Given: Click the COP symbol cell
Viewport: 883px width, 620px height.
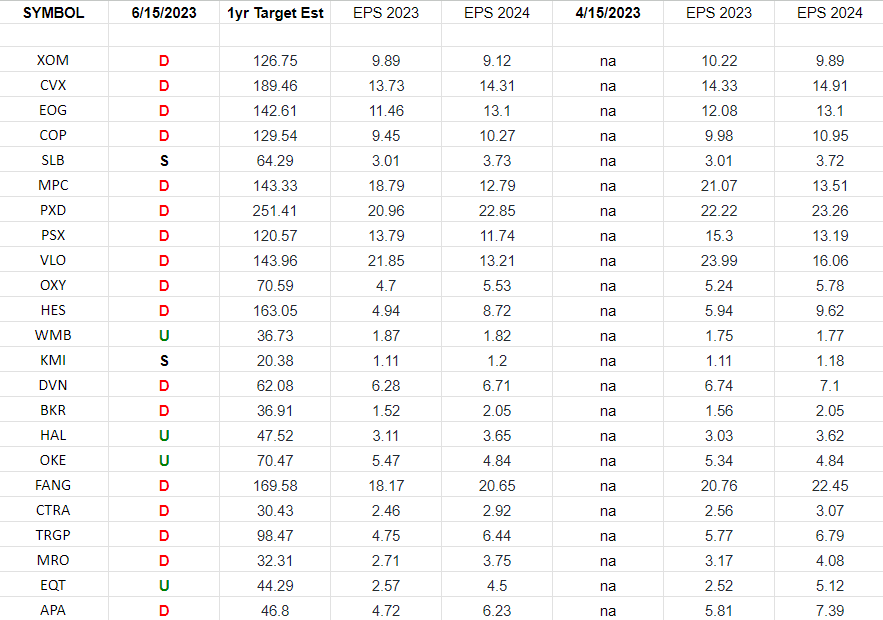Looking at the screenshot, I should coord(53,135).
